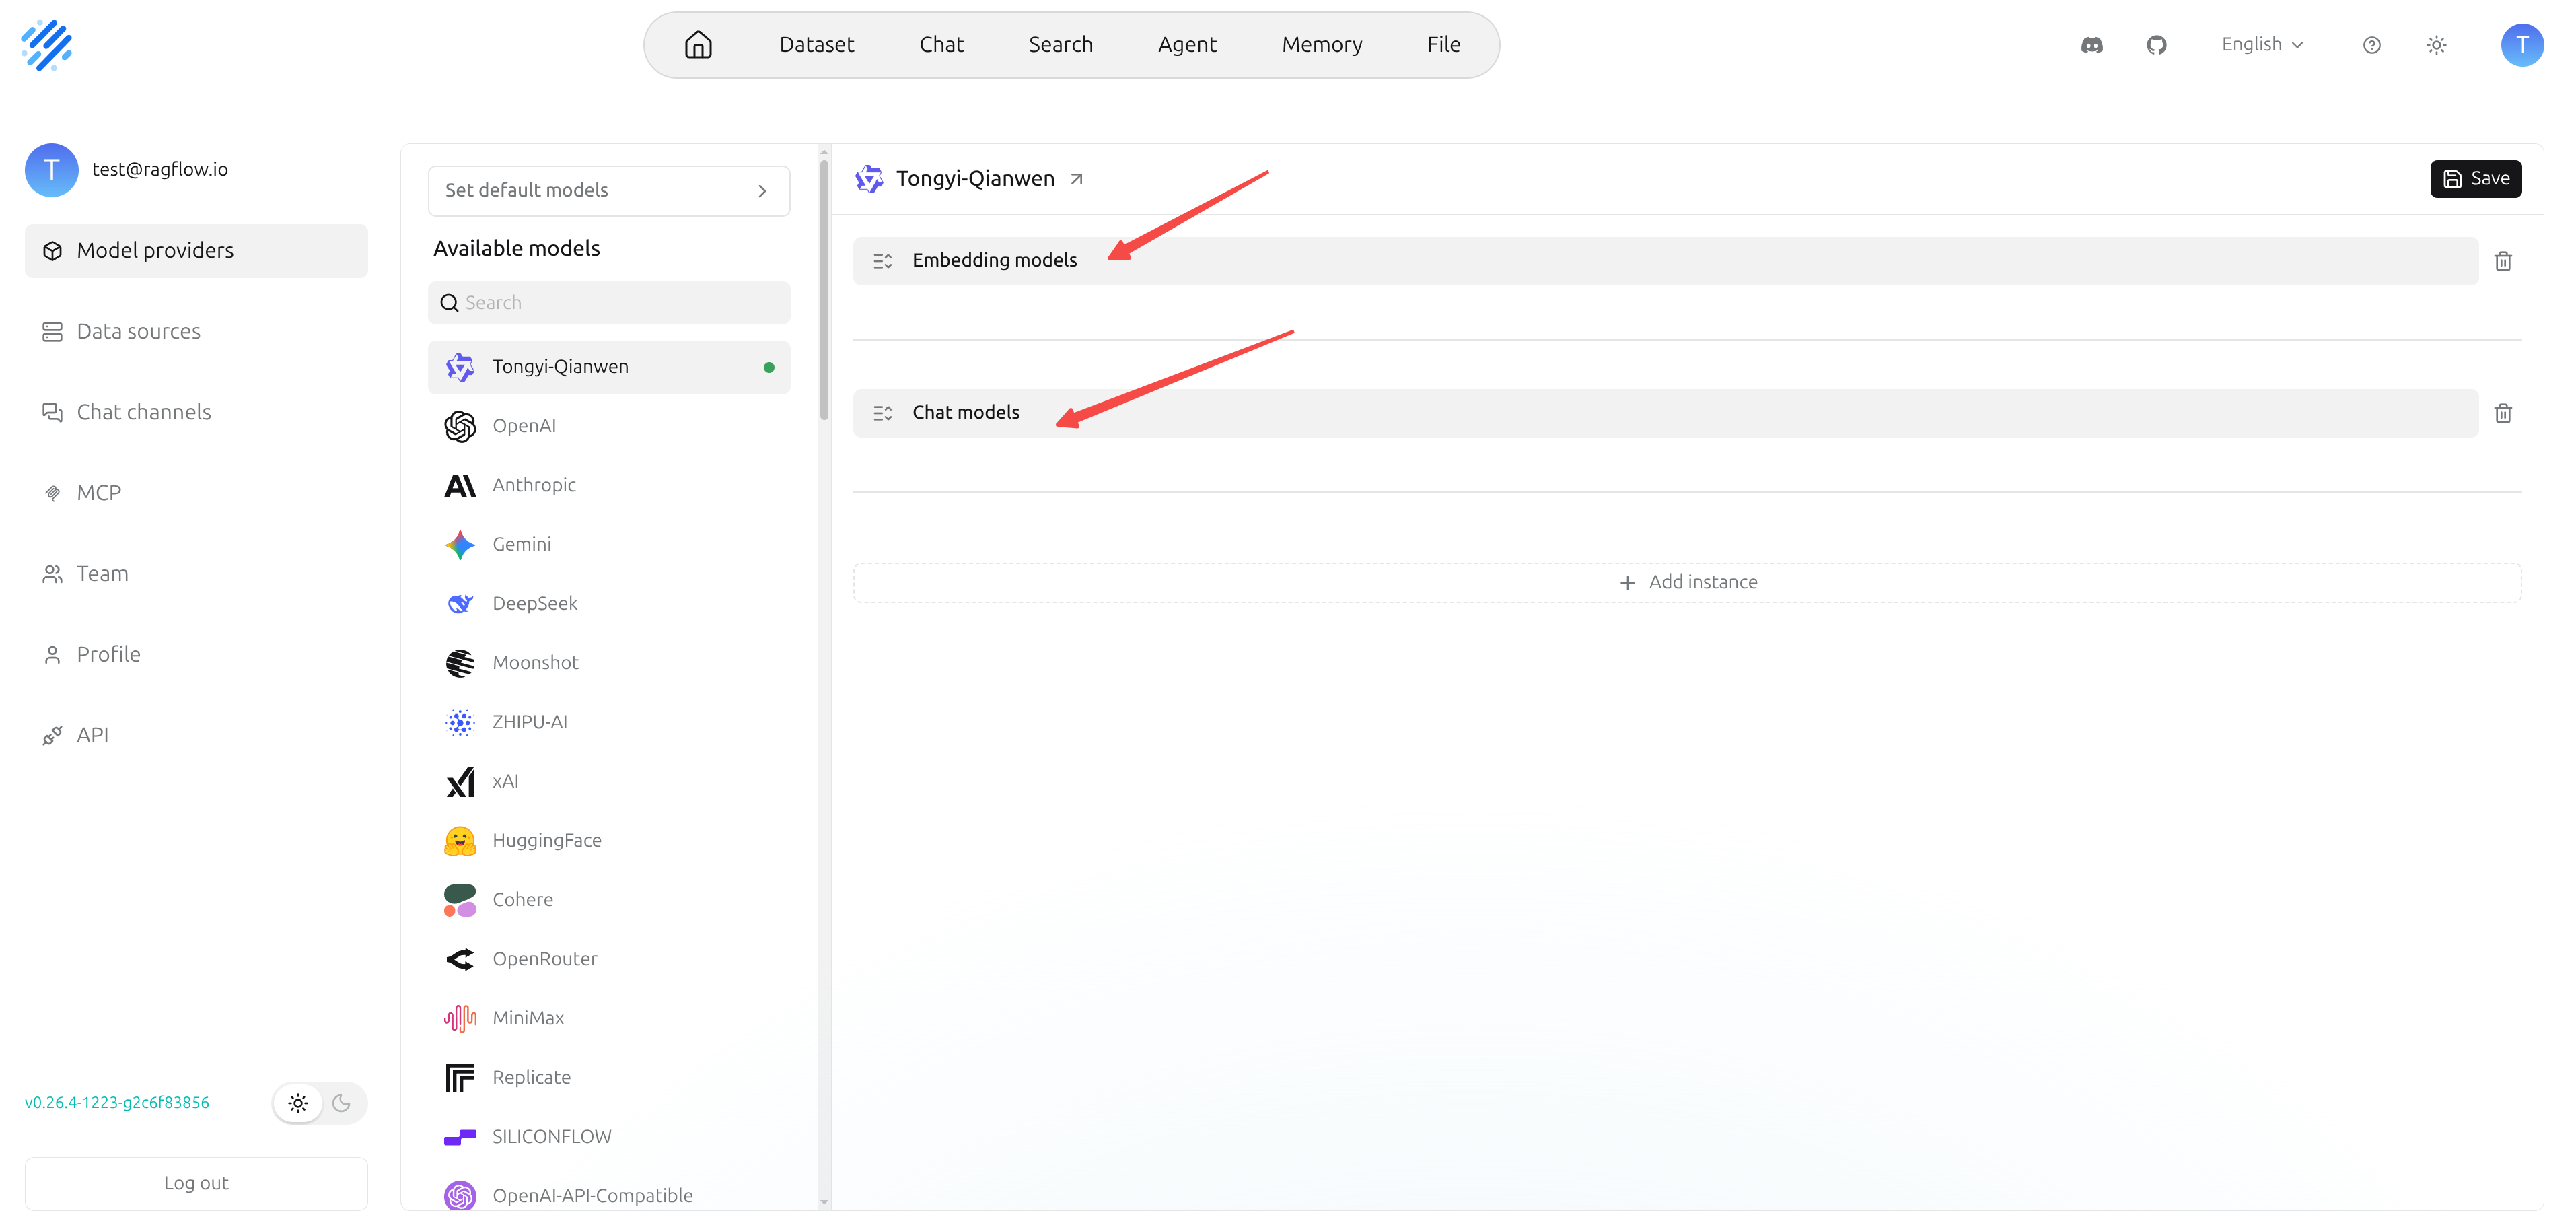Click the Cohere provider logo

click(x=460, y=900)
